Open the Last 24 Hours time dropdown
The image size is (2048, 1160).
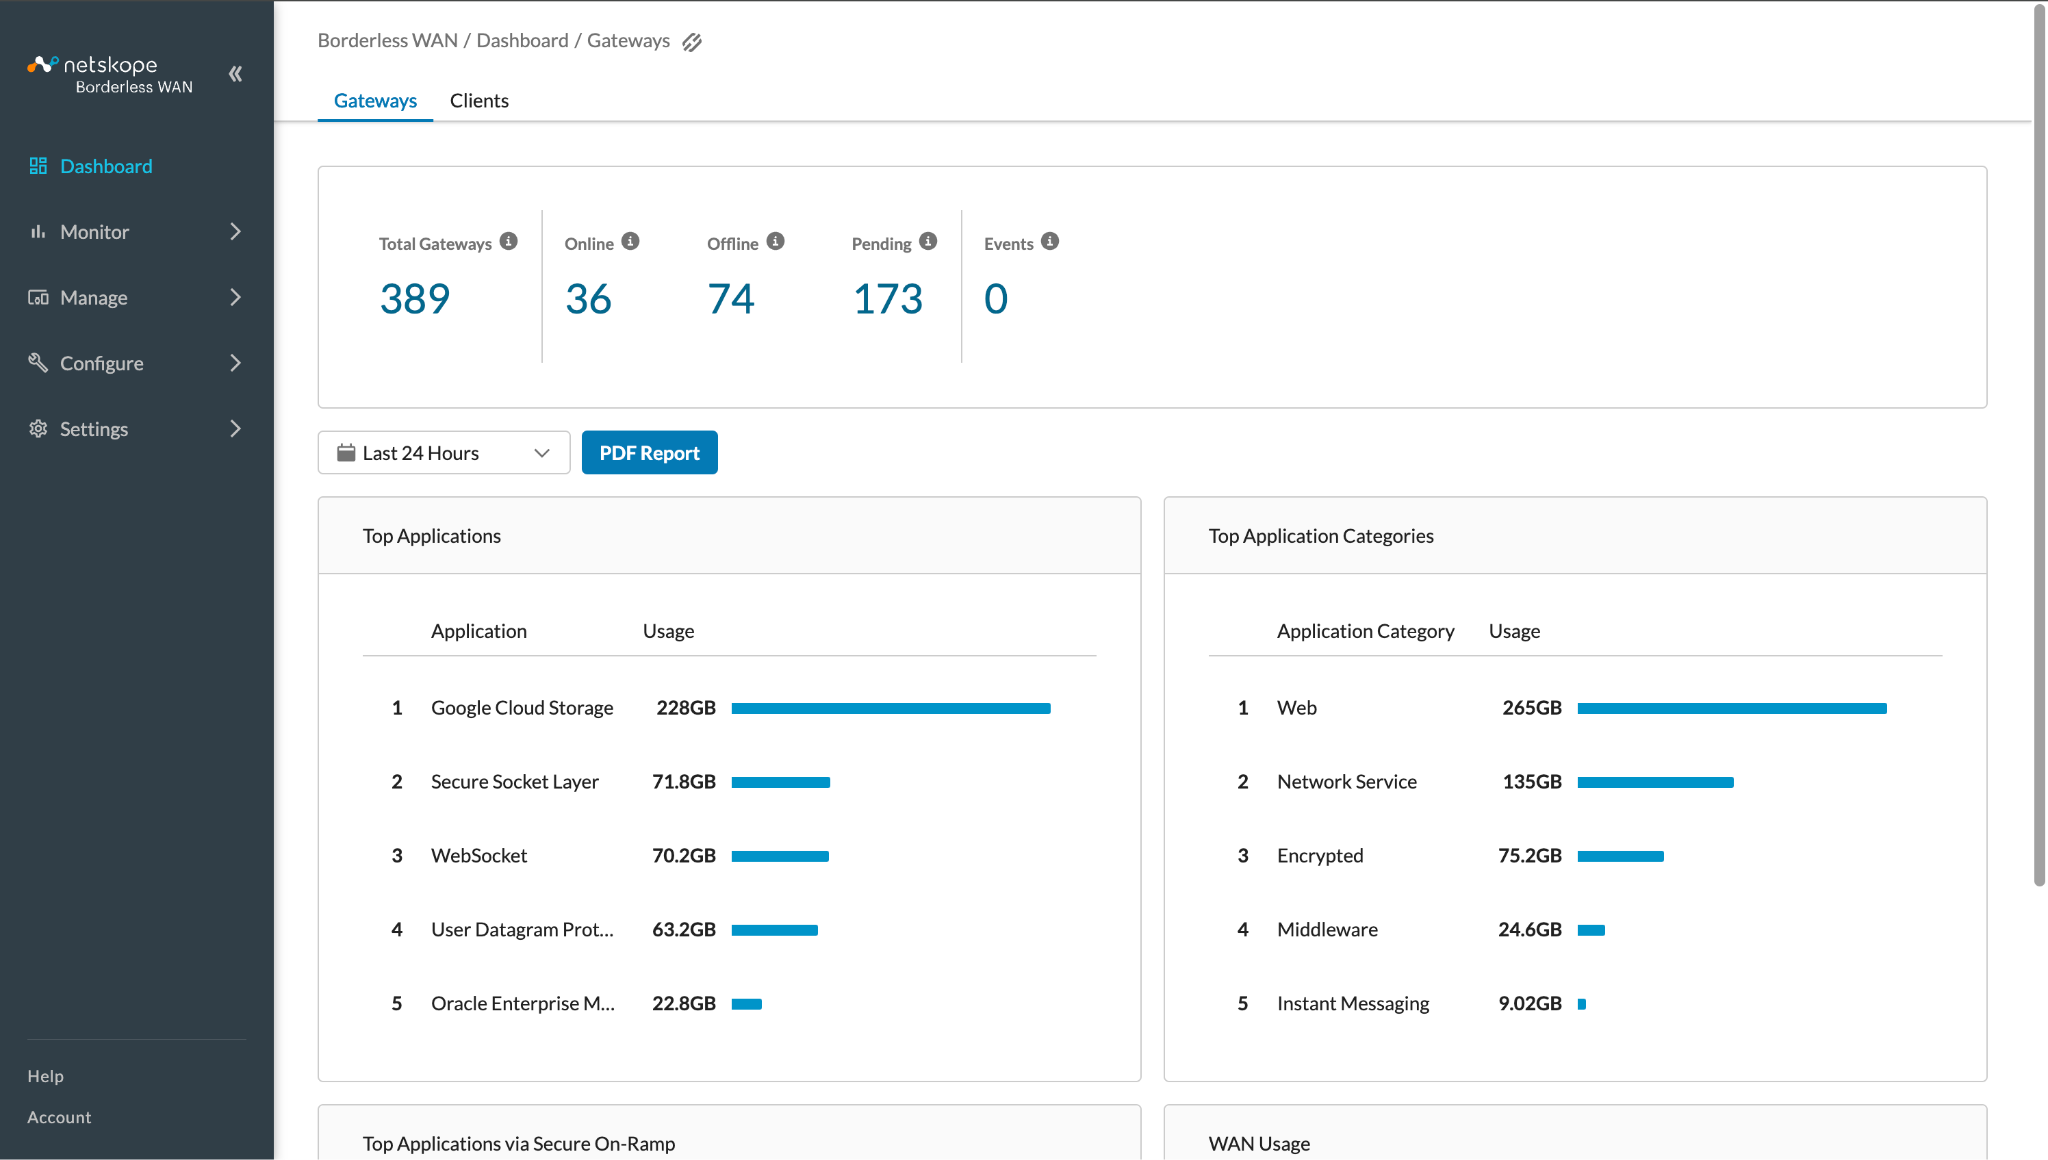coord(444,453)
